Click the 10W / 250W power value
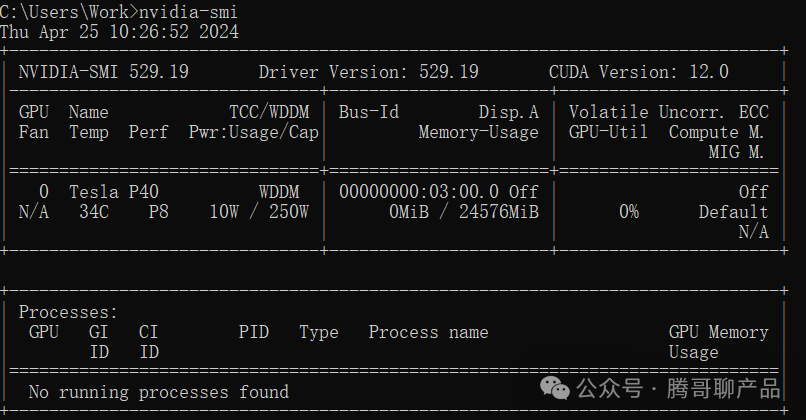 click(259, 212)
